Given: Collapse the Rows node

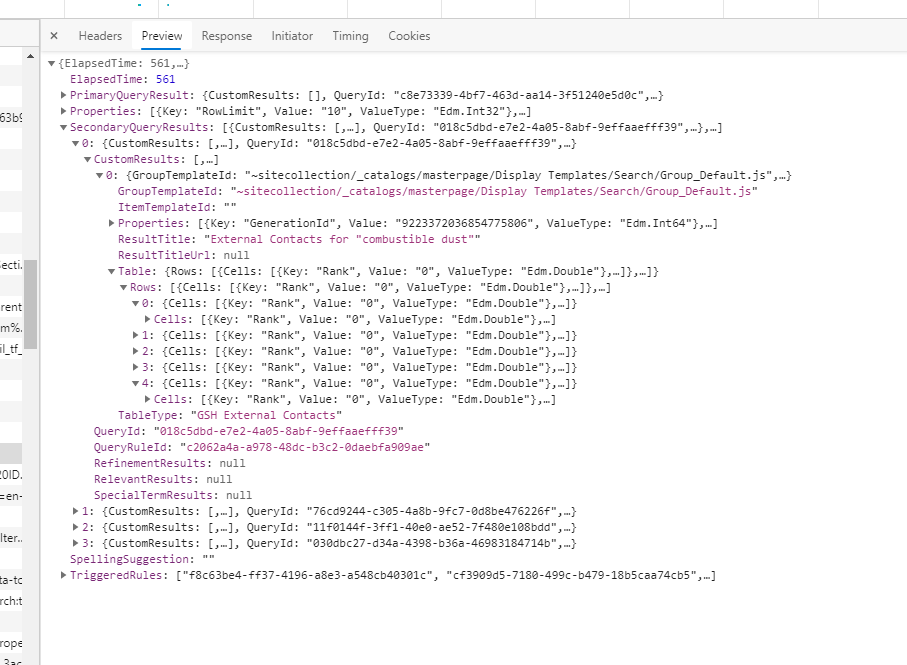Looking at the screenshot, I should [123, 287].
